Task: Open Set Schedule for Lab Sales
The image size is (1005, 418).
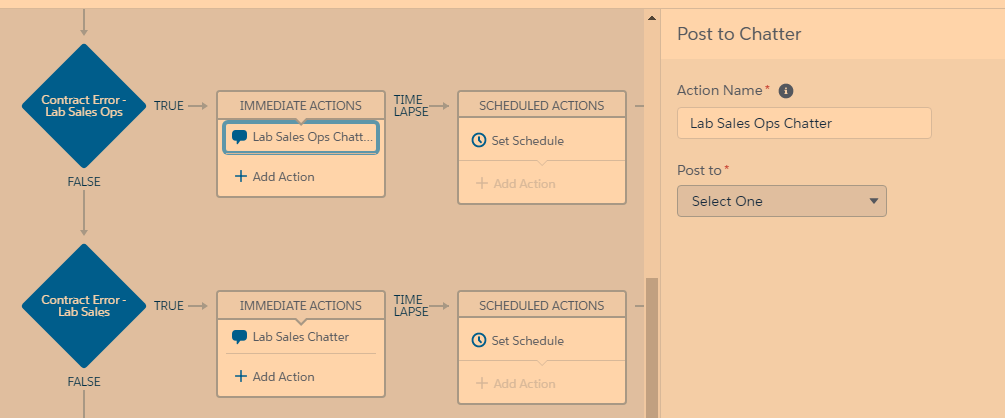Action: [x=527, y=341]
